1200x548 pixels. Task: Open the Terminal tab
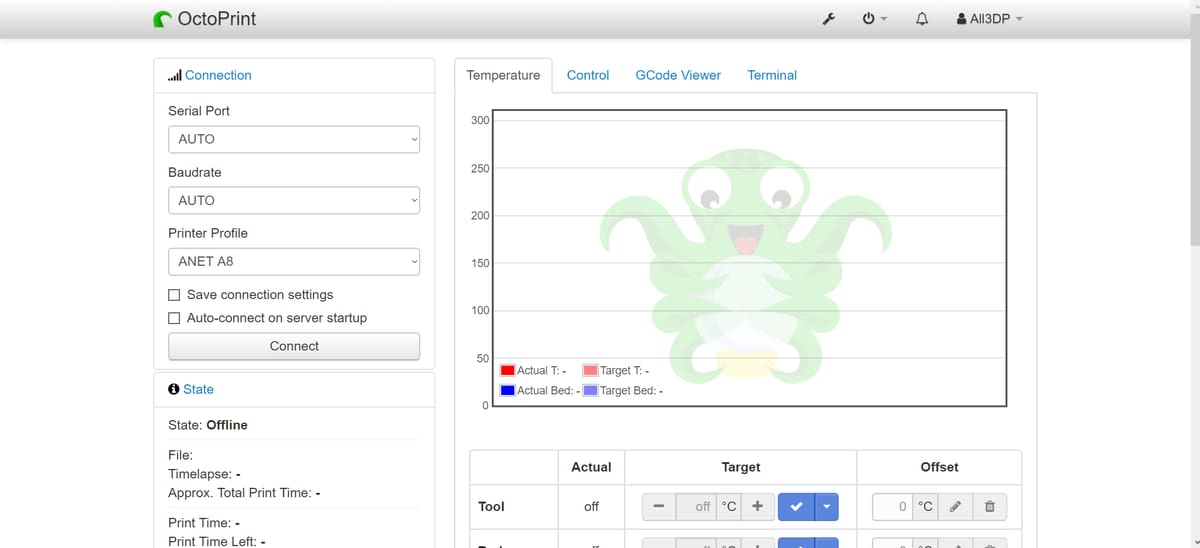coord(772,75)
